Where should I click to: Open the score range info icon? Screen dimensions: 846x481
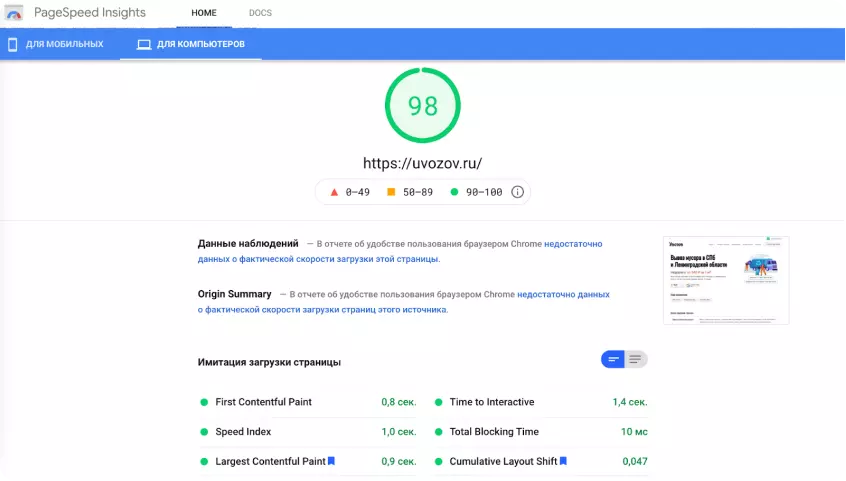pos(517,192)
